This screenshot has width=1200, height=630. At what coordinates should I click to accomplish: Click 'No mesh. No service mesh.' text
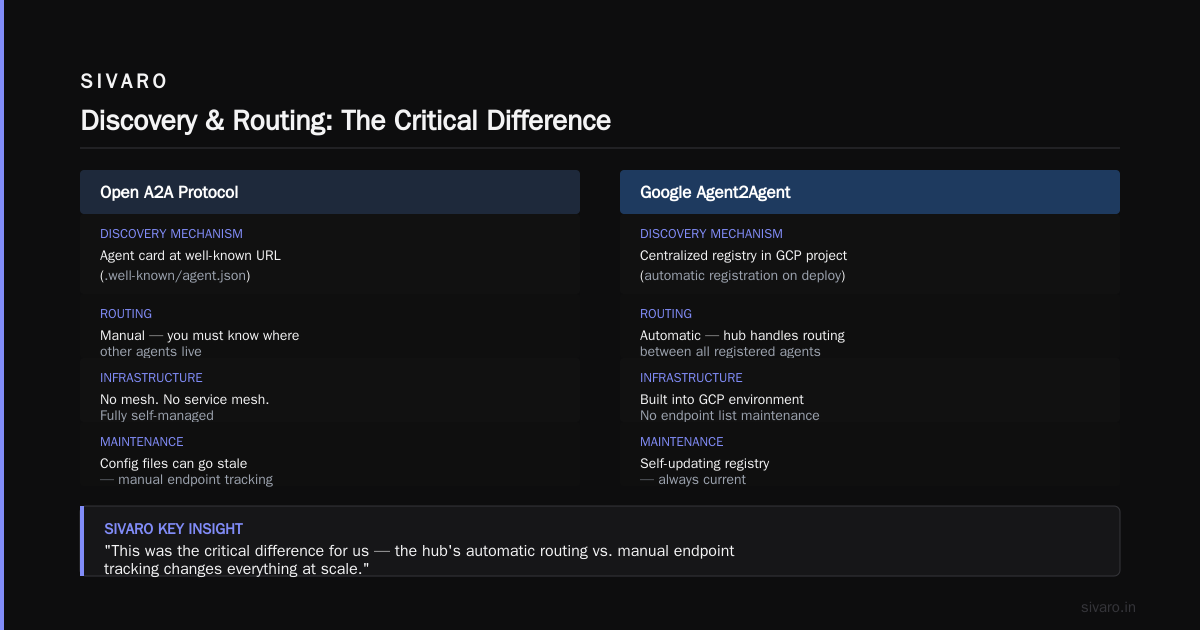coord(185,400)
